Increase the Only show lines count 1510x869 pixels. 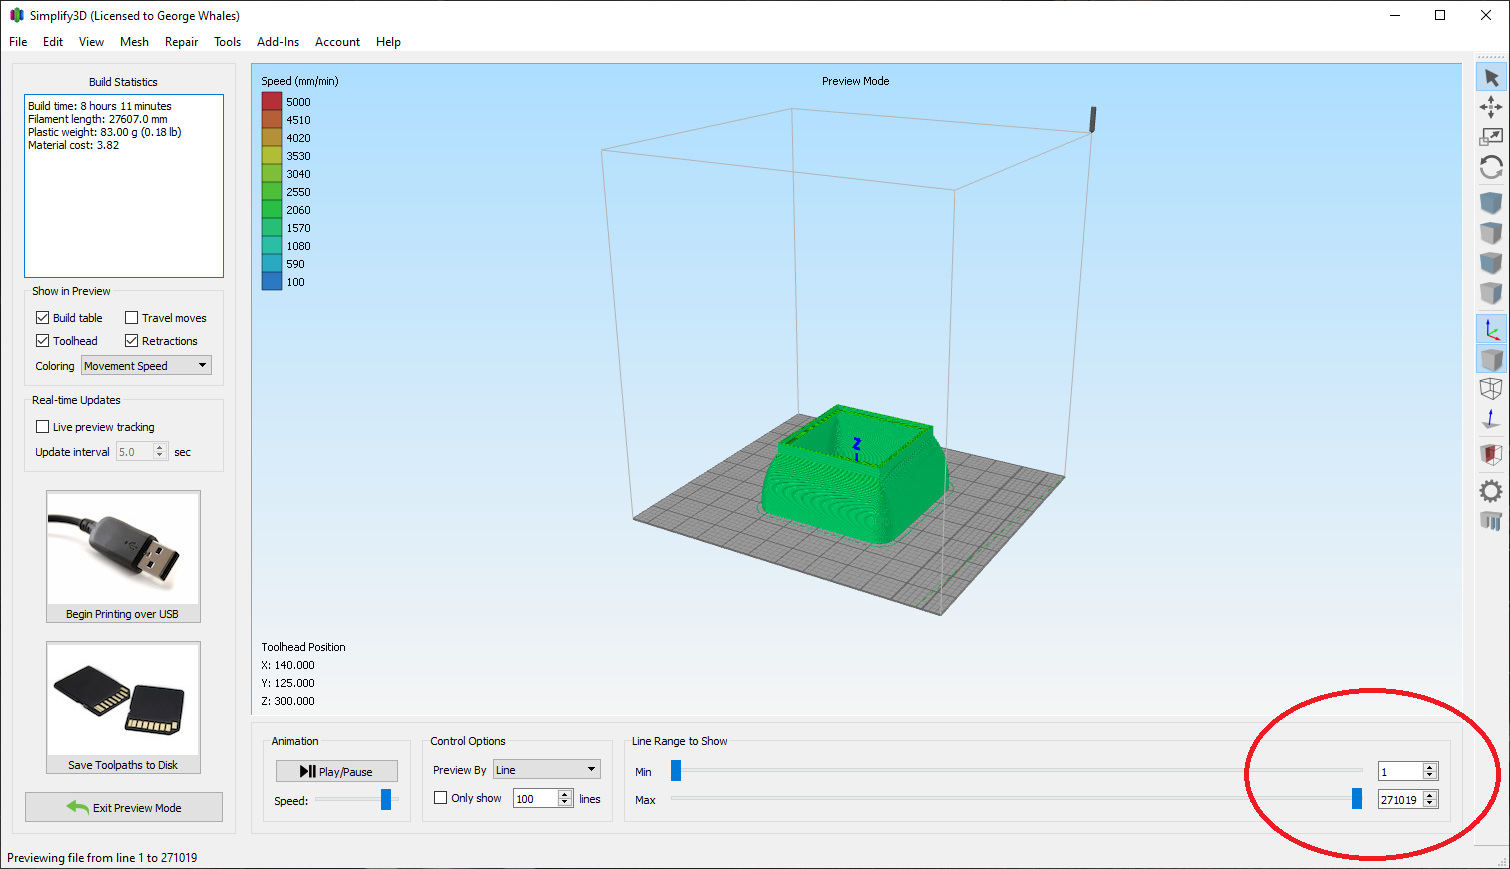pyautogui.click(x=565, y=794)
